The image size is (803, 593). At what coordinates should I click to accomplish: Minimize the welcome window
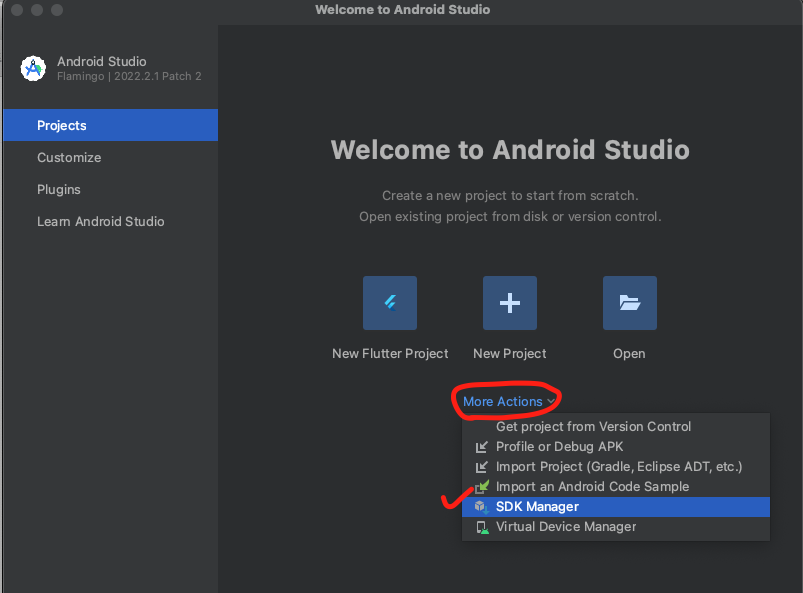point(37,10)
